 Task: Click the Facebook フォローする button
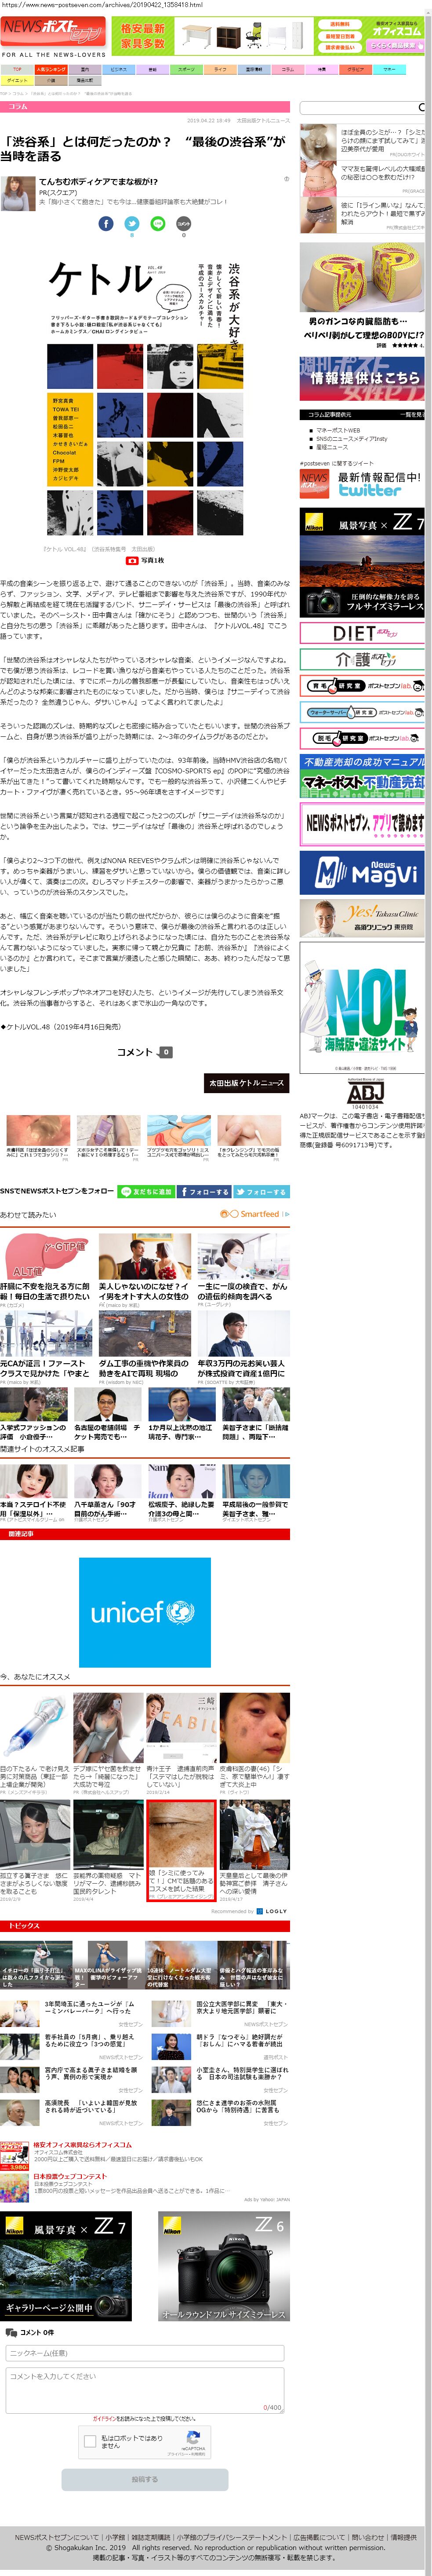204,1191
